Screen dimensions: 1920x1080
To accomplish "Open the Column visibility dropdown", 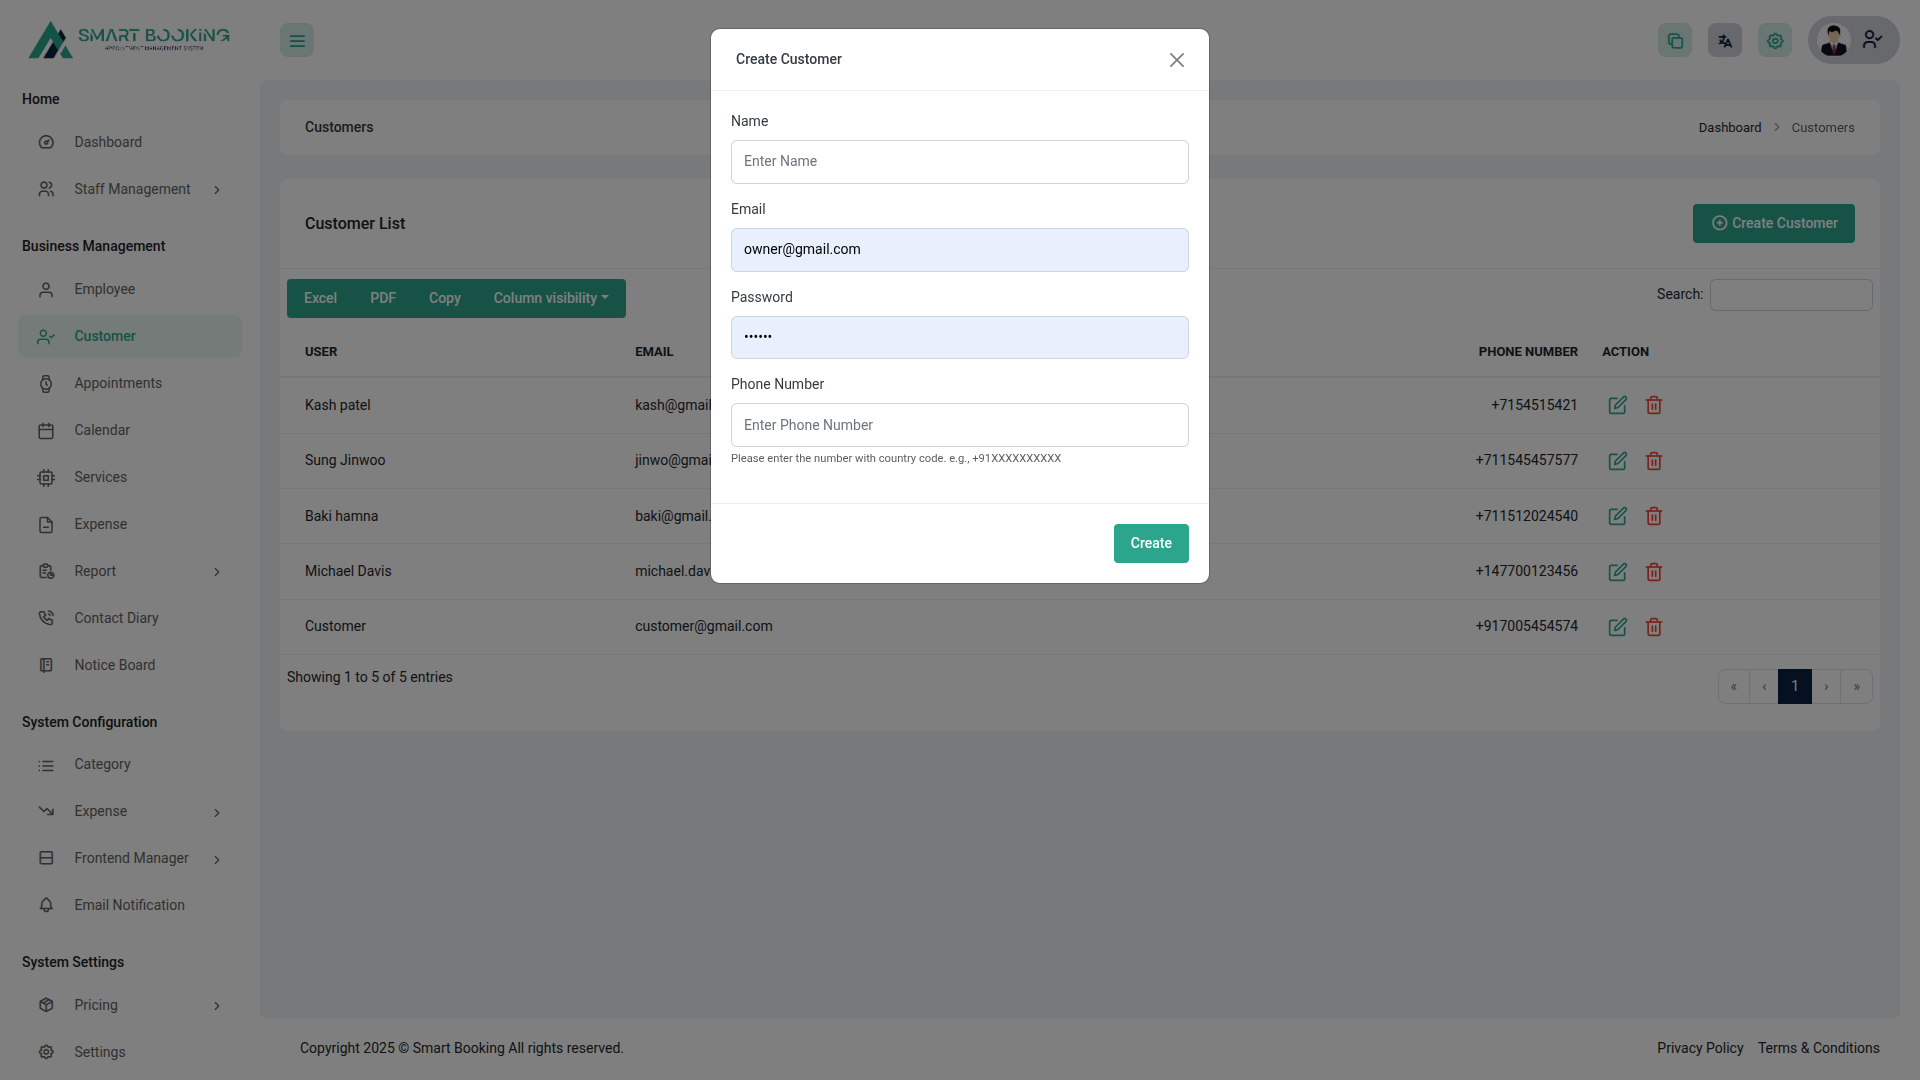I will point(550,298).
